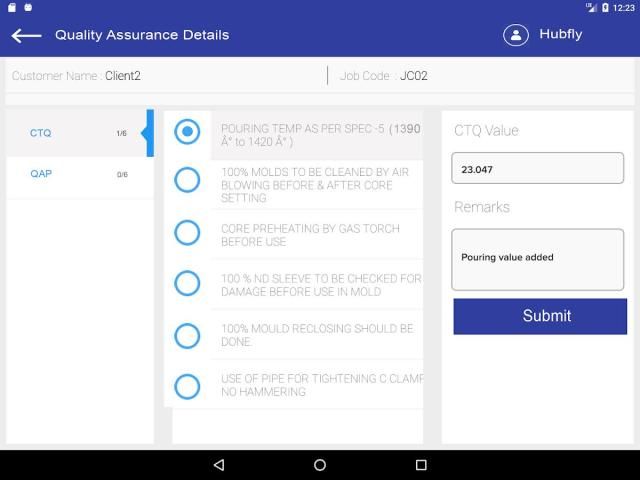Open the Hubfly user profile icon

click(515, 35)
